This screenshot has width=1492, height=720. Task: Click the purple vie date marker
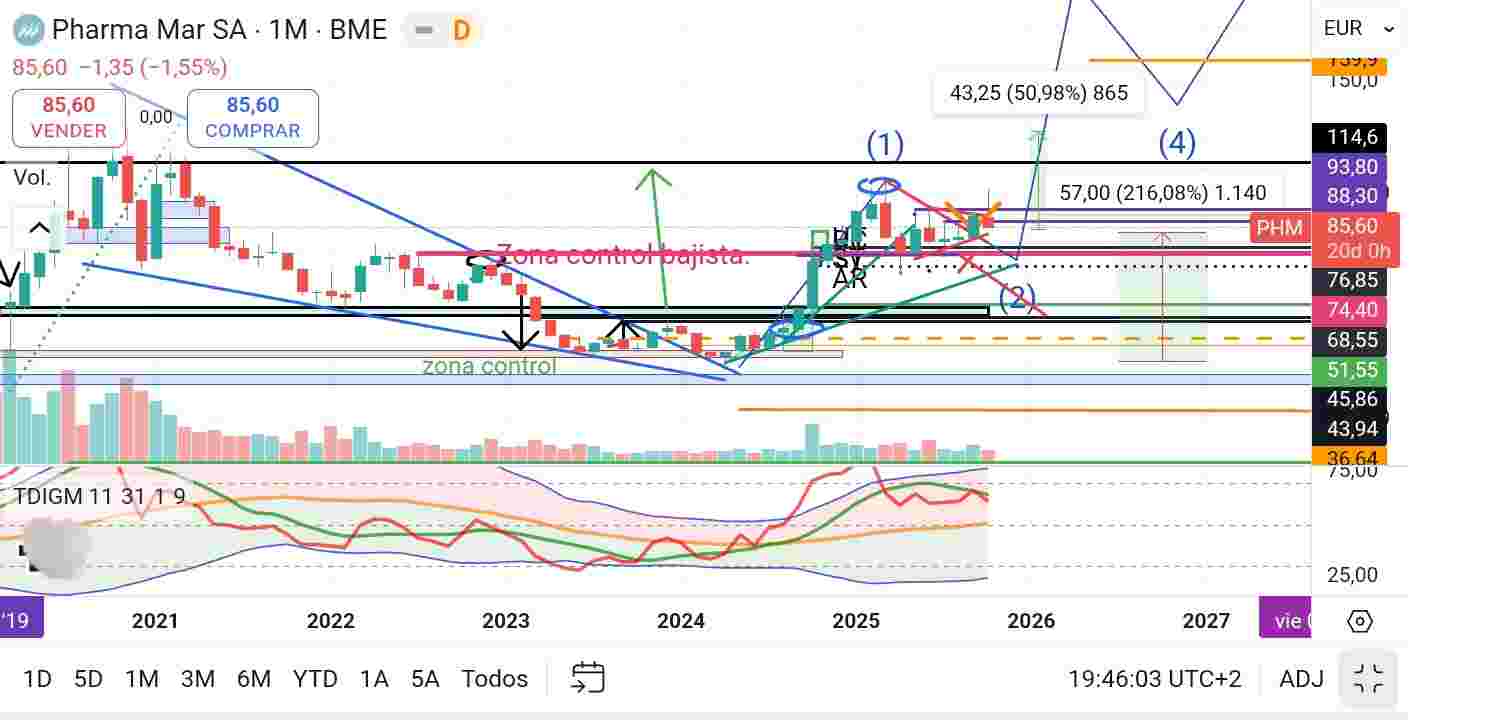point(1285,621)
